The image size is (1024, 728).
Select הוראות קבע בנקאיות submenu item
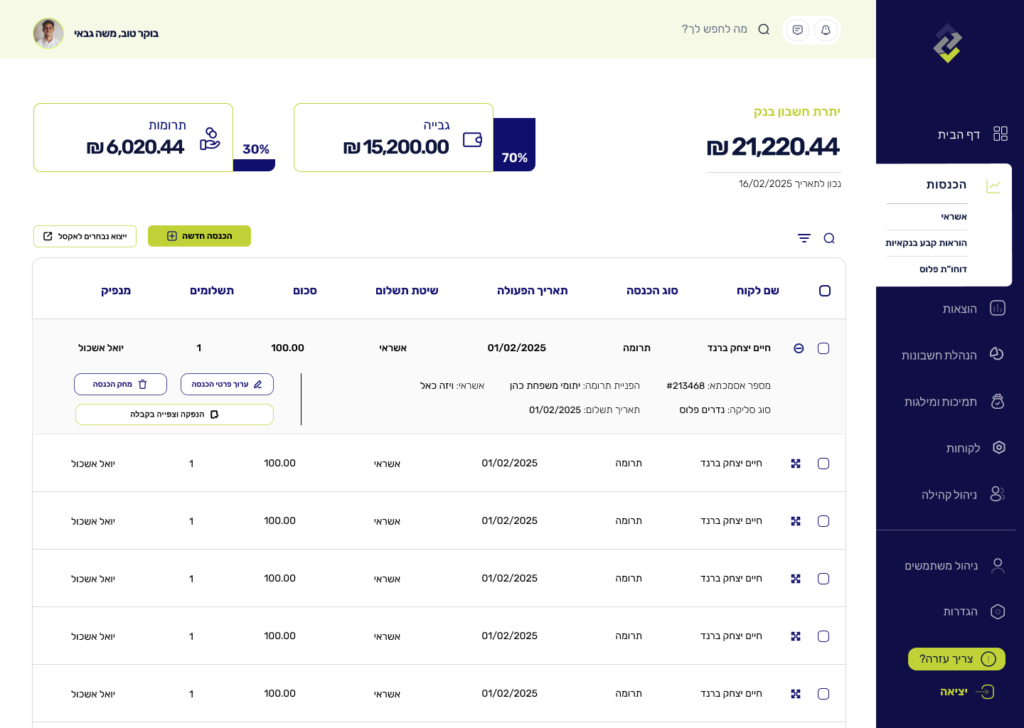click(926, 243)
